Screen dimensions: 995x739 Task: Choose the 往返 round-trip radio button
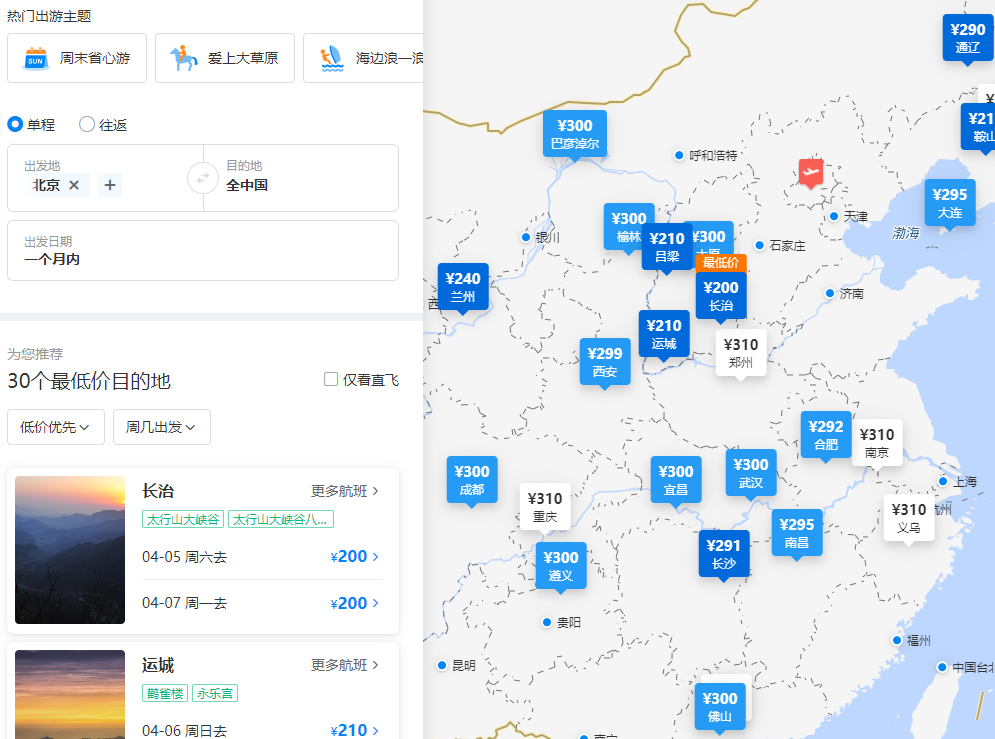tap(87, 125)
